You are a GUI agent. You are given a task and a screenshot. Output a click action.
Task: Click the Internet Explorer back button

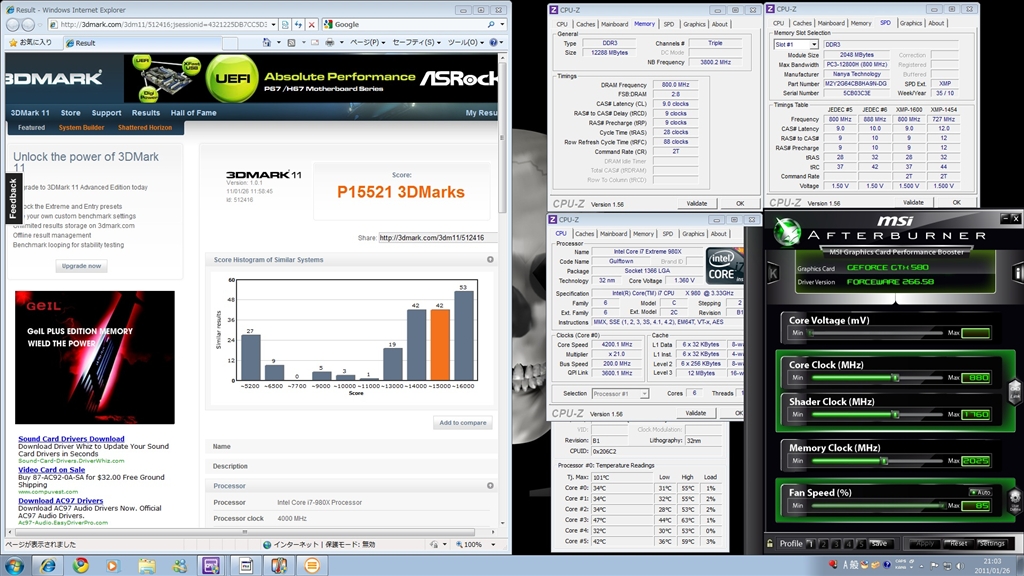12,25
